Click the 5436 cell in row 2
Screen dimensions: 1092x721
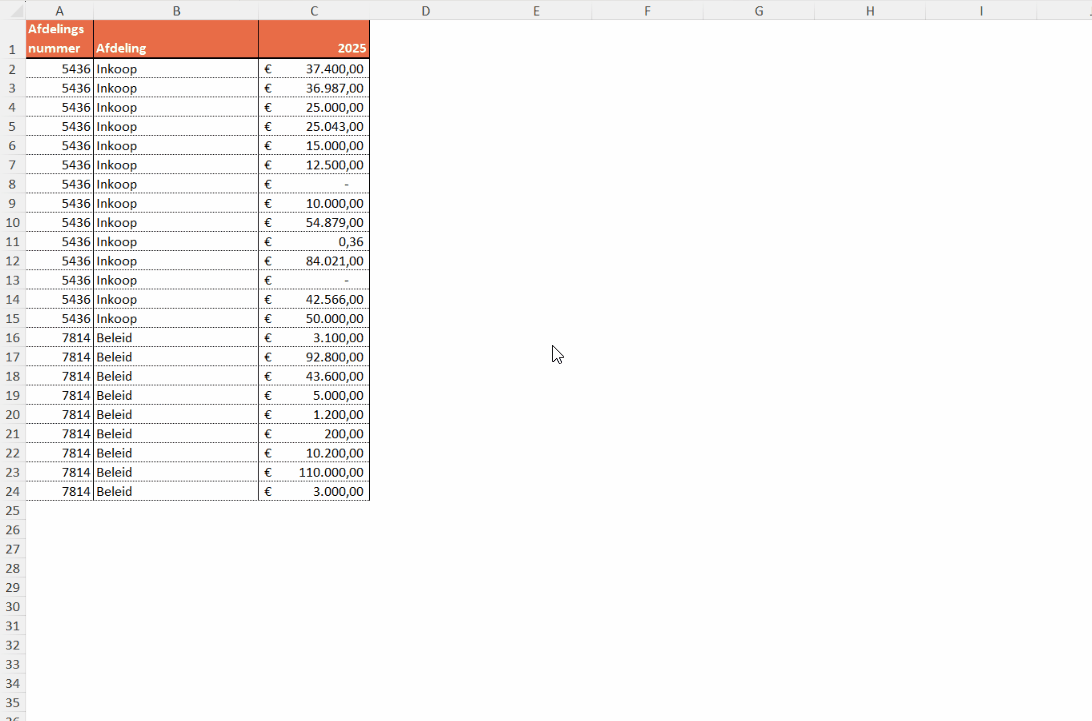point(60,68)
